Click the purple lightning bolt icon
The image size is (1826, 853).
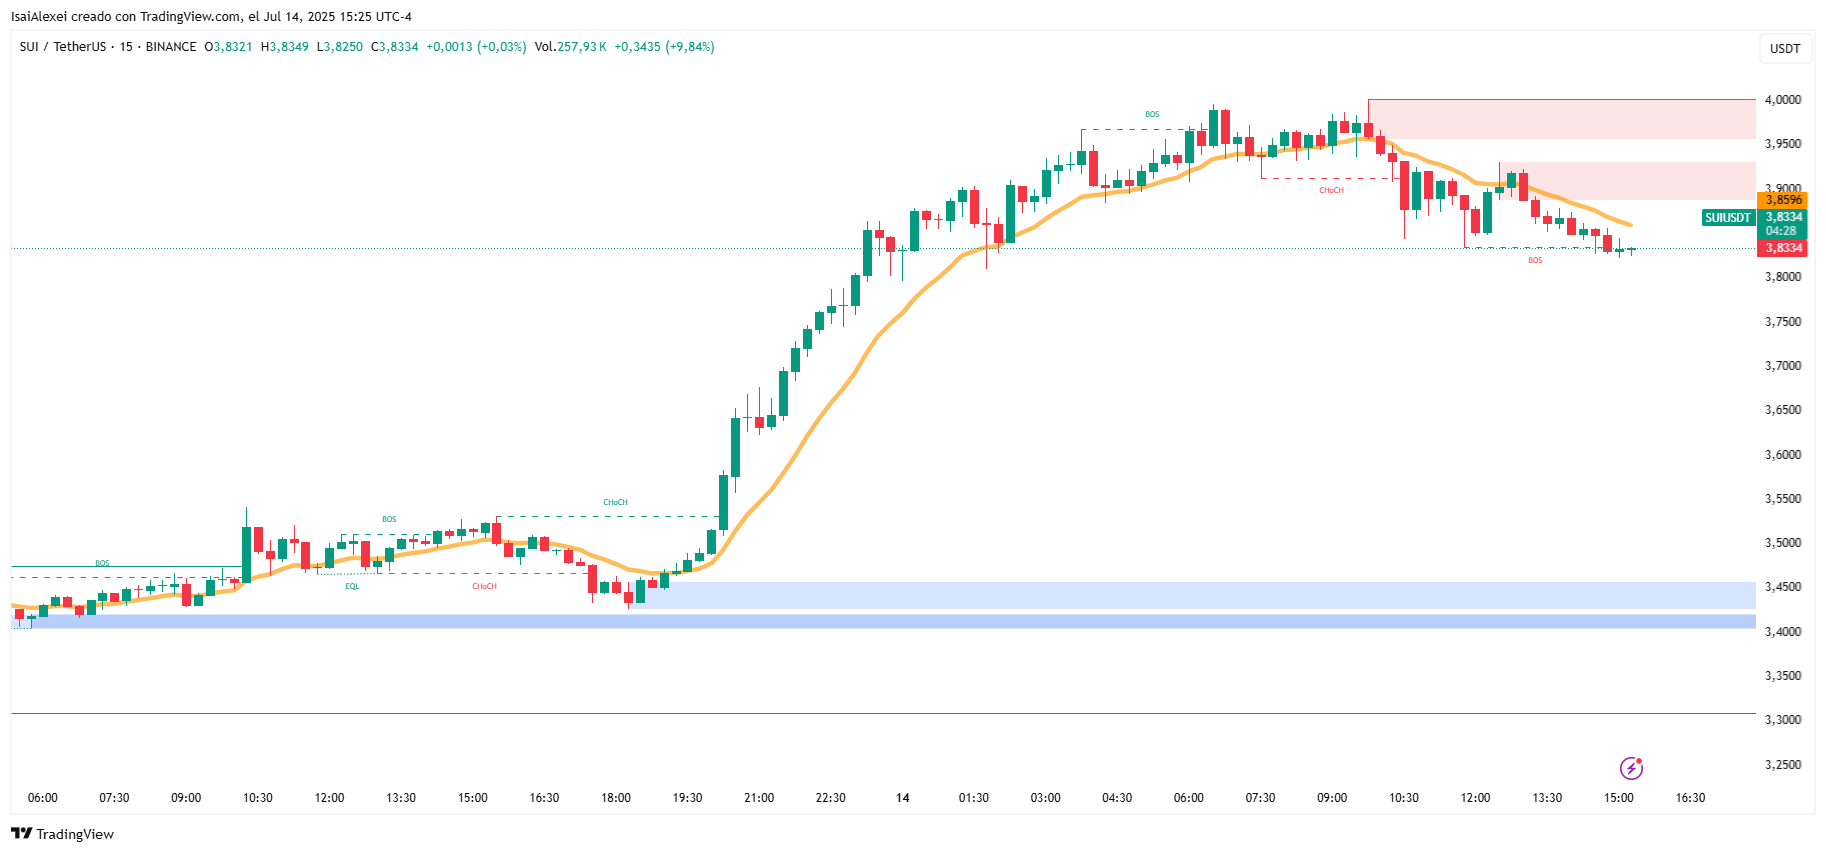1631,768
